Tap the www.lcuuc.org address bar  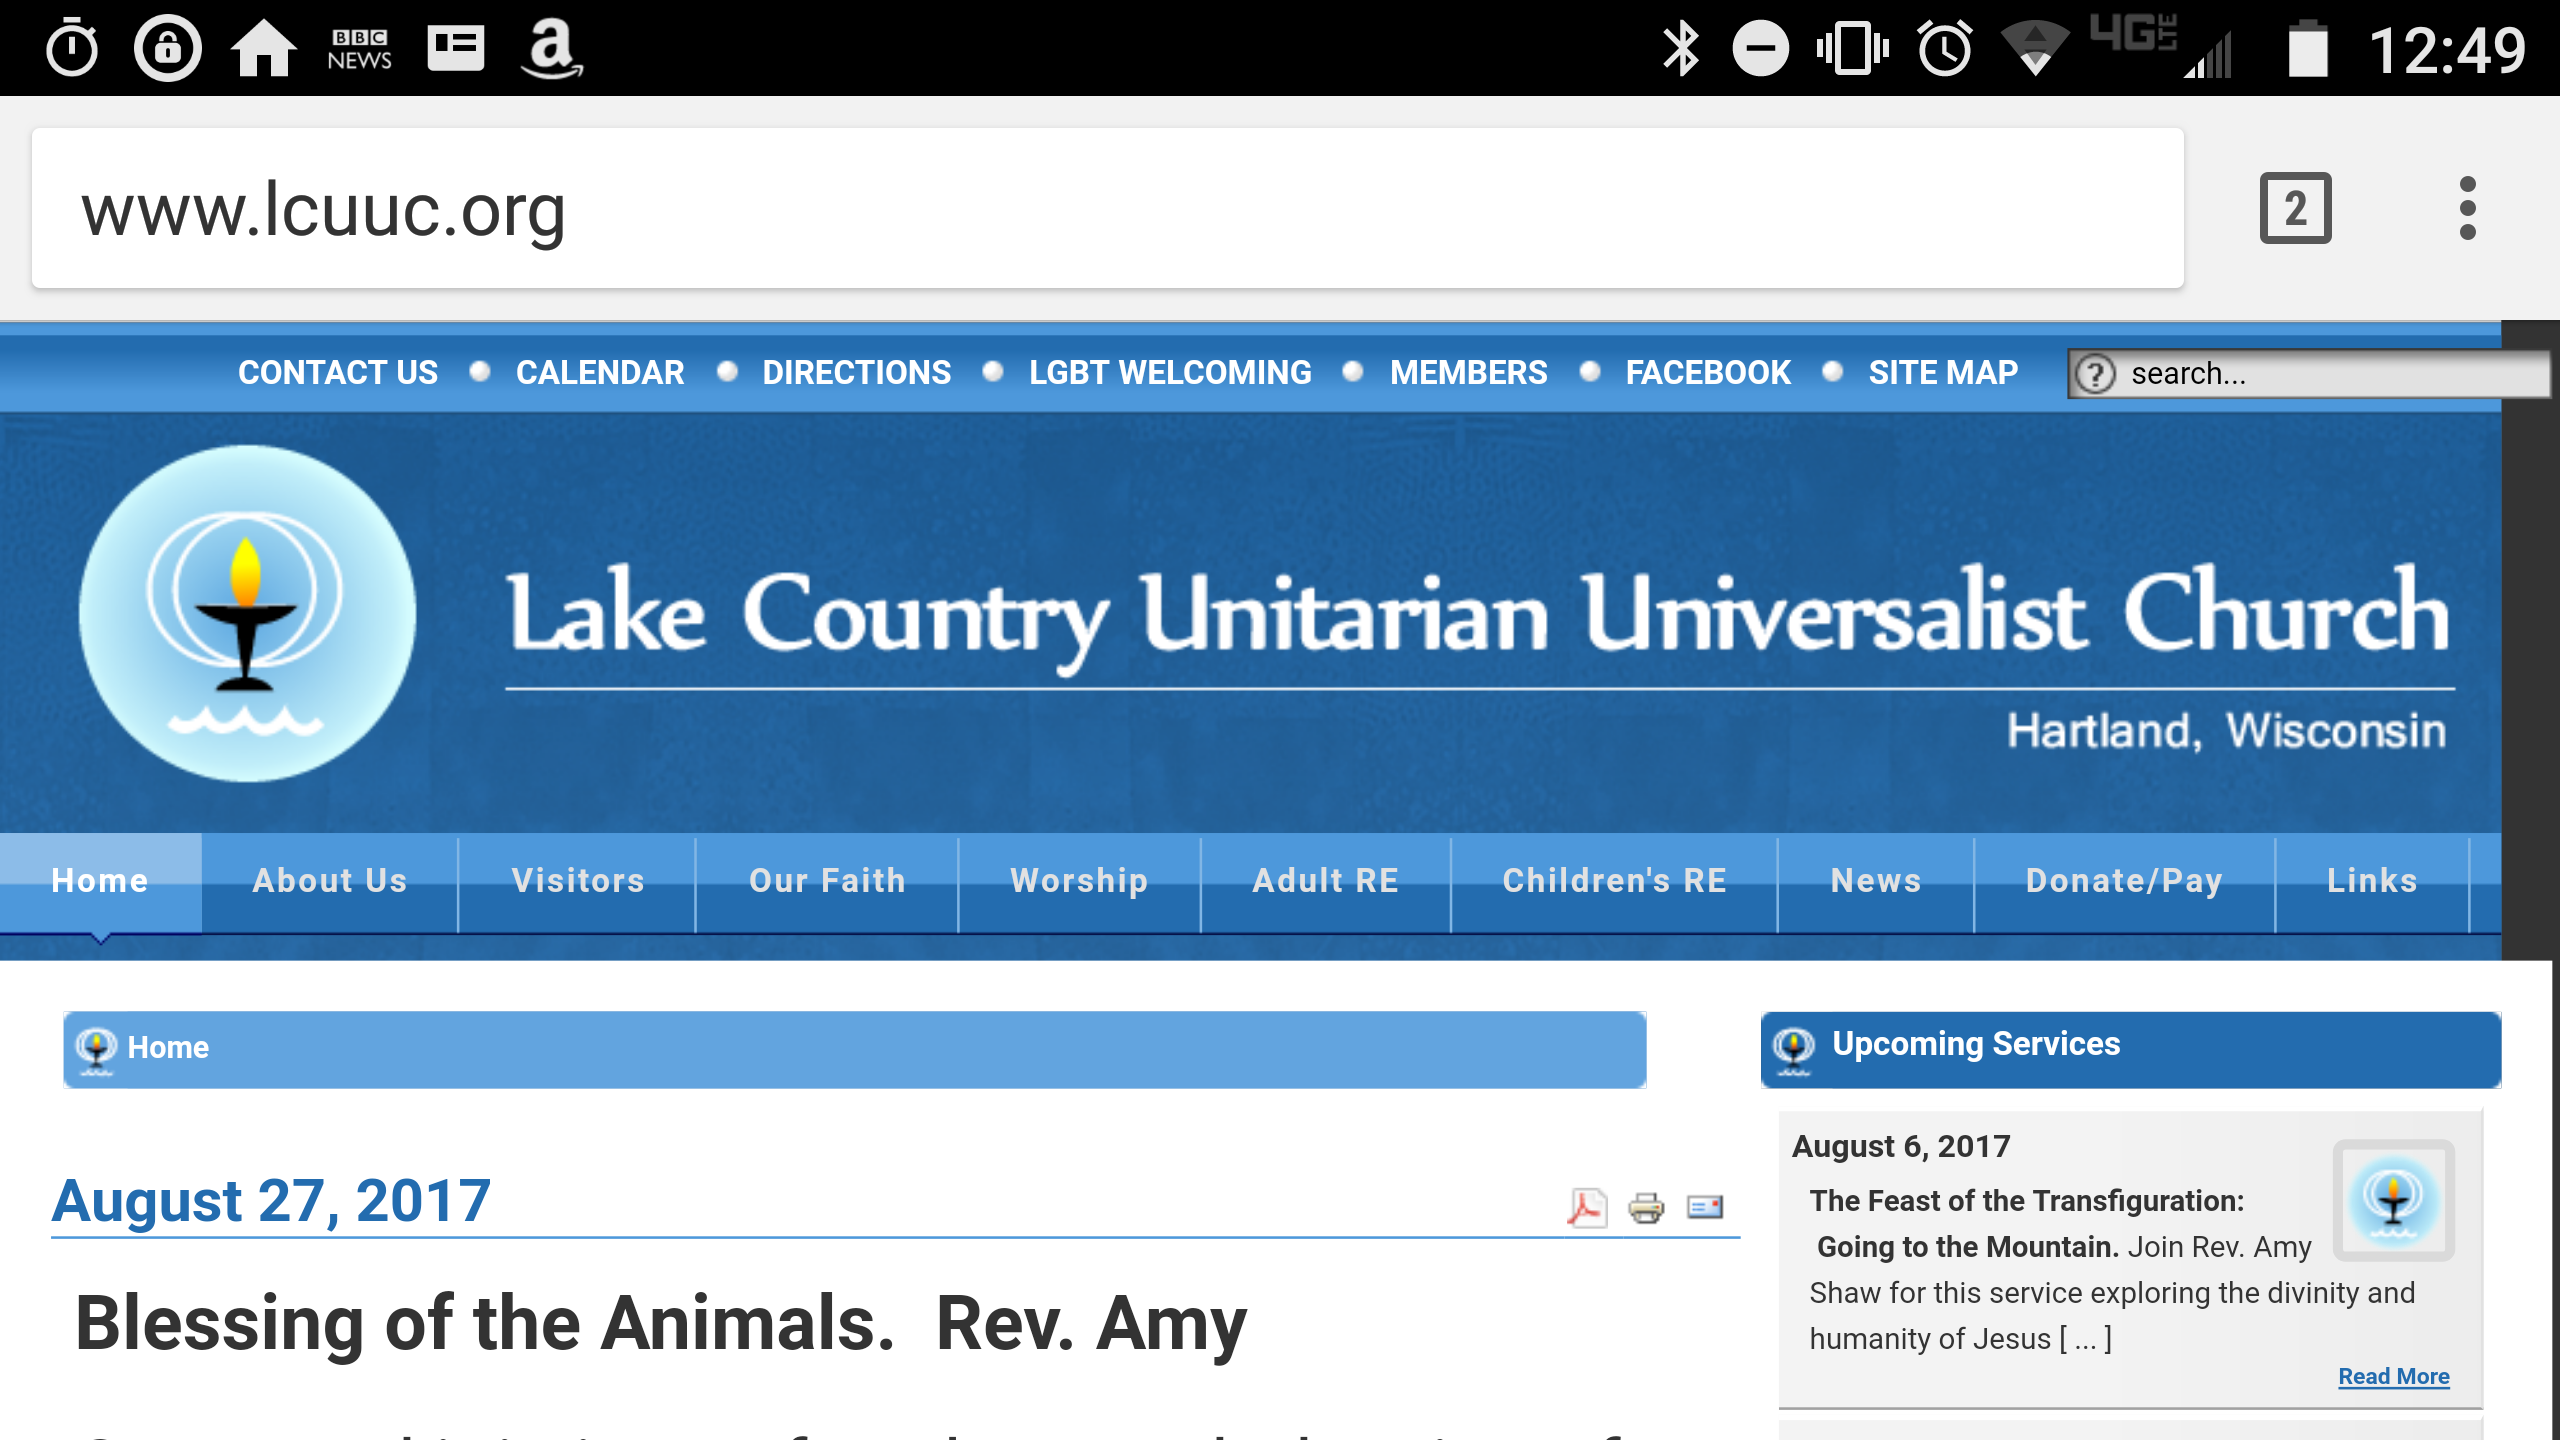click(1107, 208)
